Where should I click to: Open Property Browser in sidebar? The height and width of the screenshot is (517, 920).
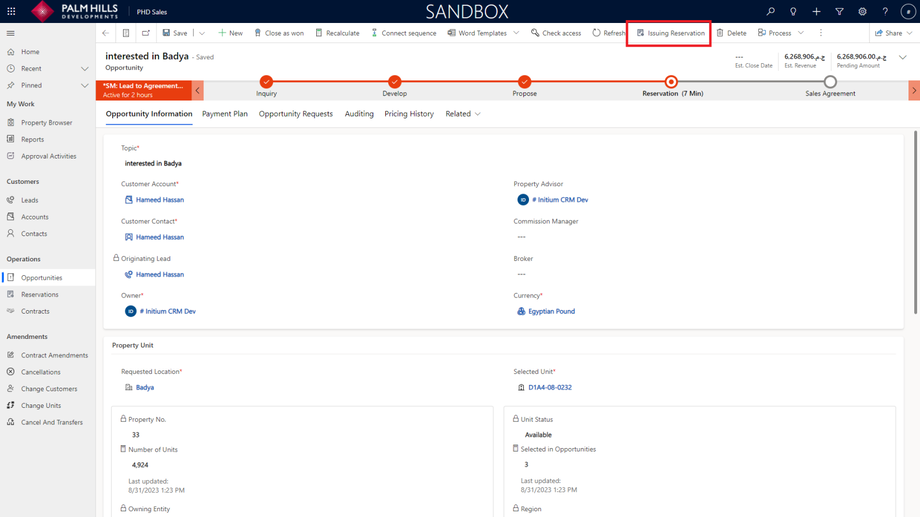[x=48, y=123]
